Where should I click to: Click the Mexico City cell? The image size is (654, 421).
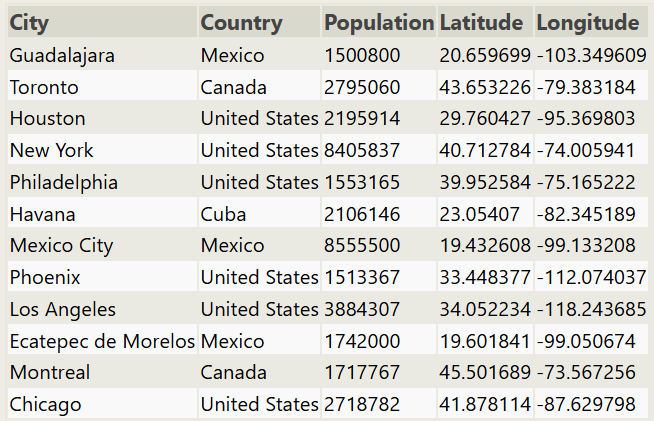(62, 245)
